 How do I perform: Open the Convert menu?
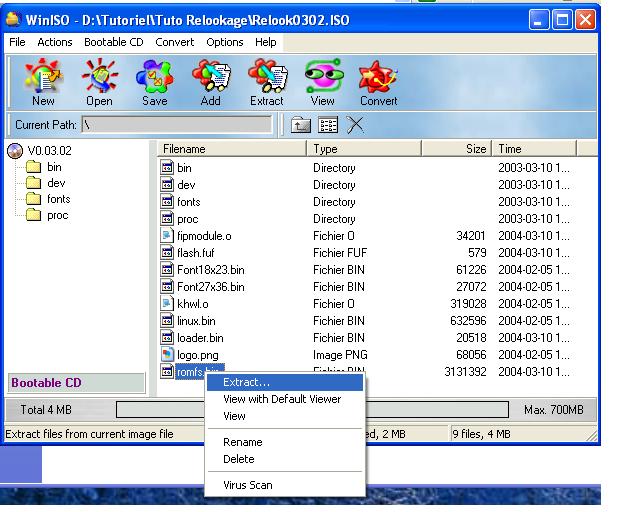175,42
